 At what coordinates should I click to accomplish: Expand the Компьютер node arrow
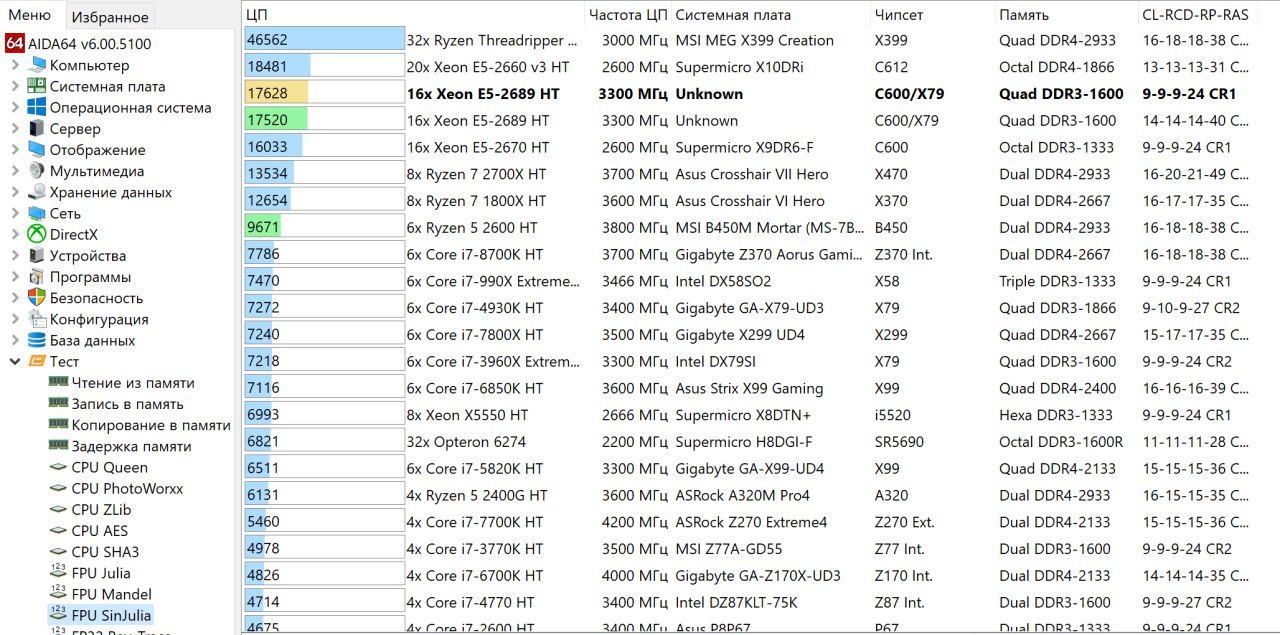(x=15, y=65)
